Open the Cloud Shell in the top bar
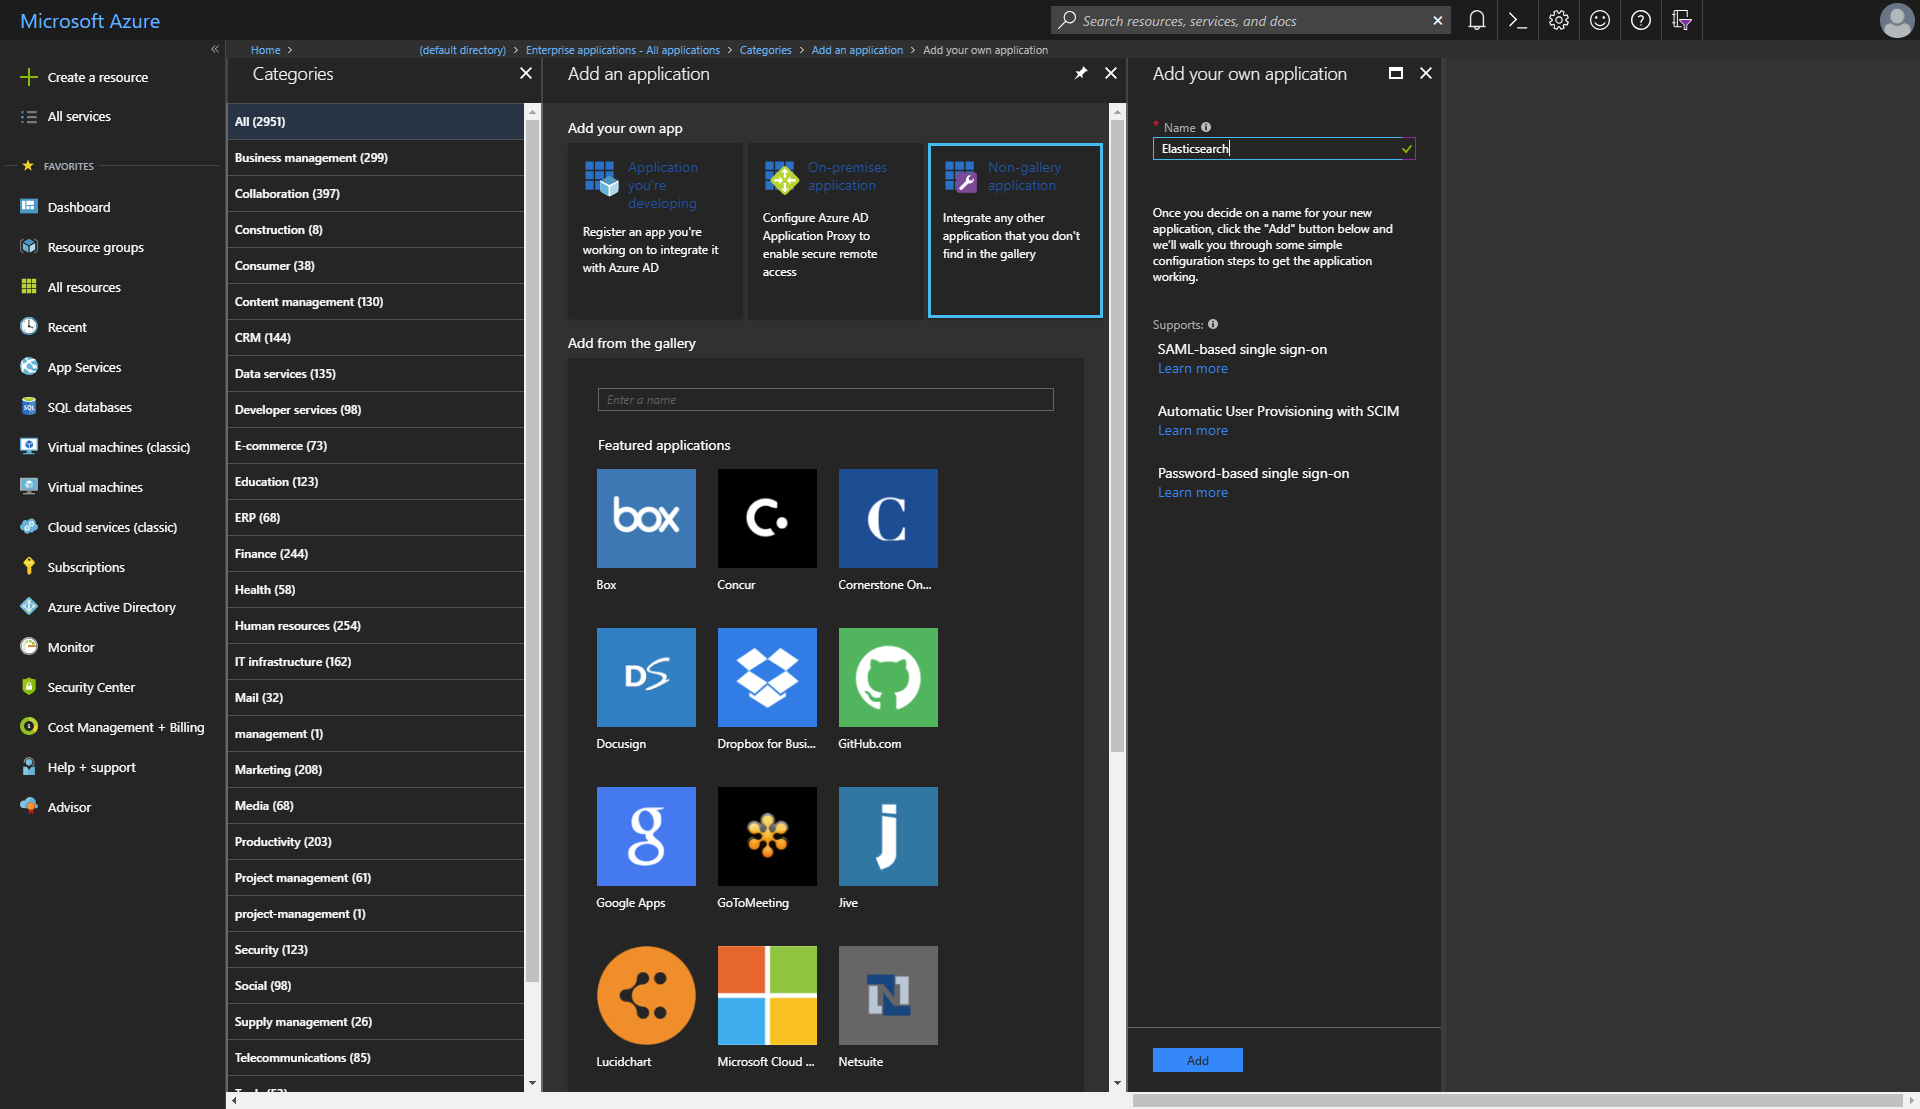Viewport: 1920px width, 1109px height. pyautogui.click(x=1516, y=20)
